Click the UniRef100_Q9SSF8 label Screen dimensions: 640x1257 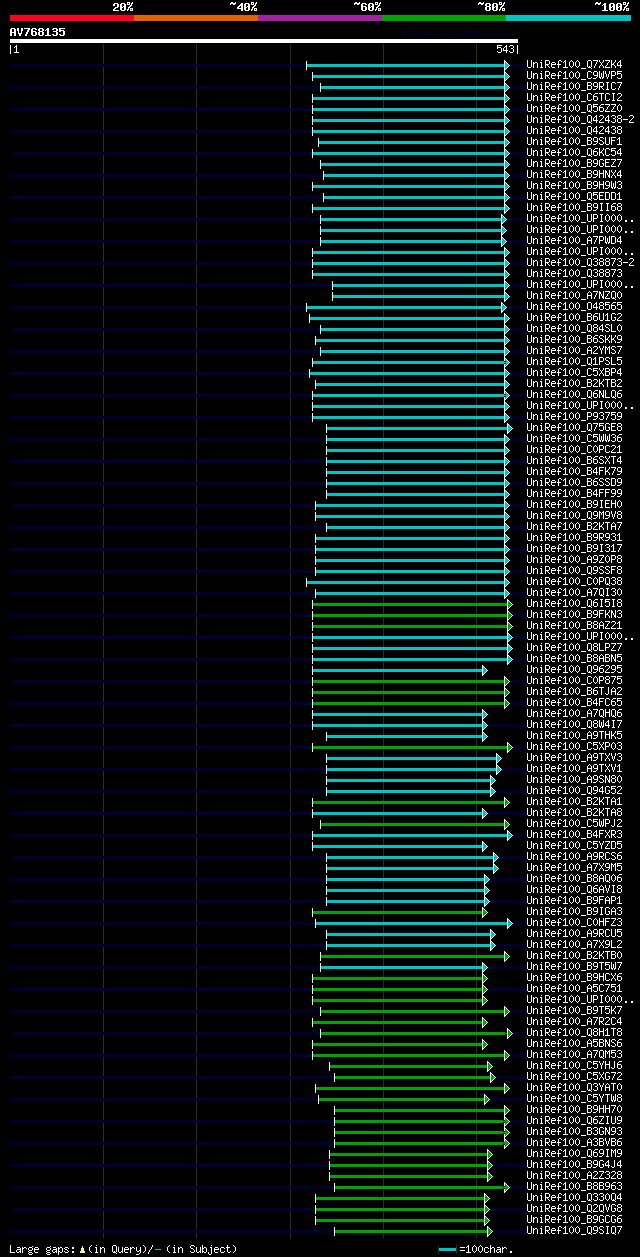(574, 570)
